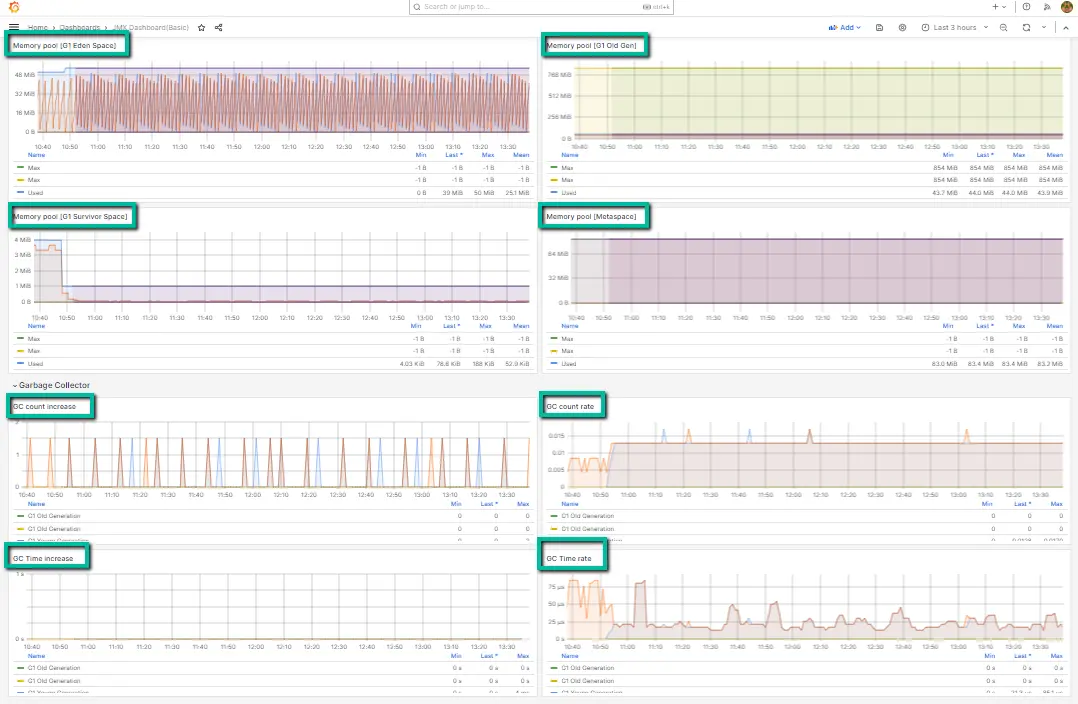1078x704 pixels.
Task: Save the dashboard using the save icon
Action: point(878,28)
